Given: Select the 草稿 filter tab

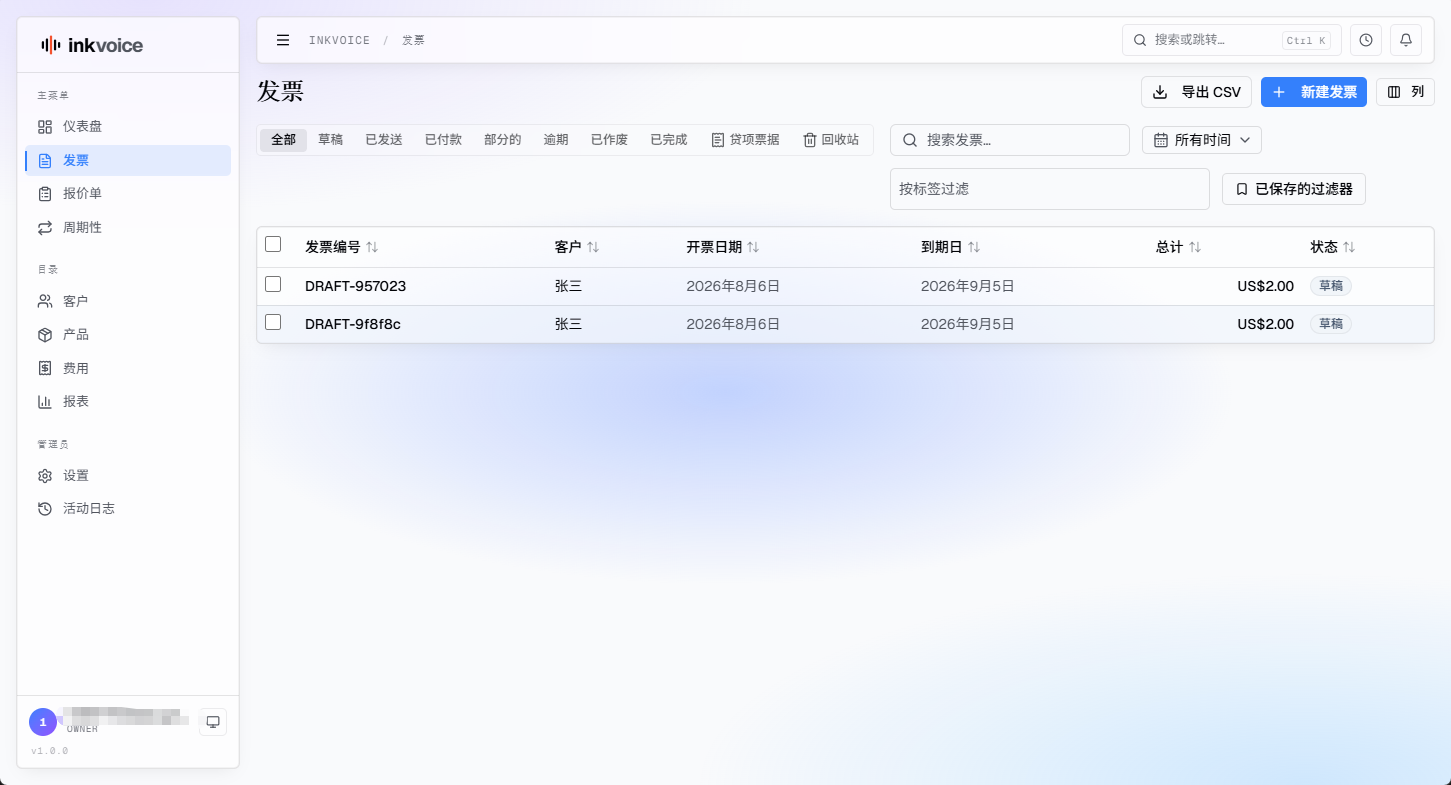Looking at the screenshot, I should (x=331, y=140).
